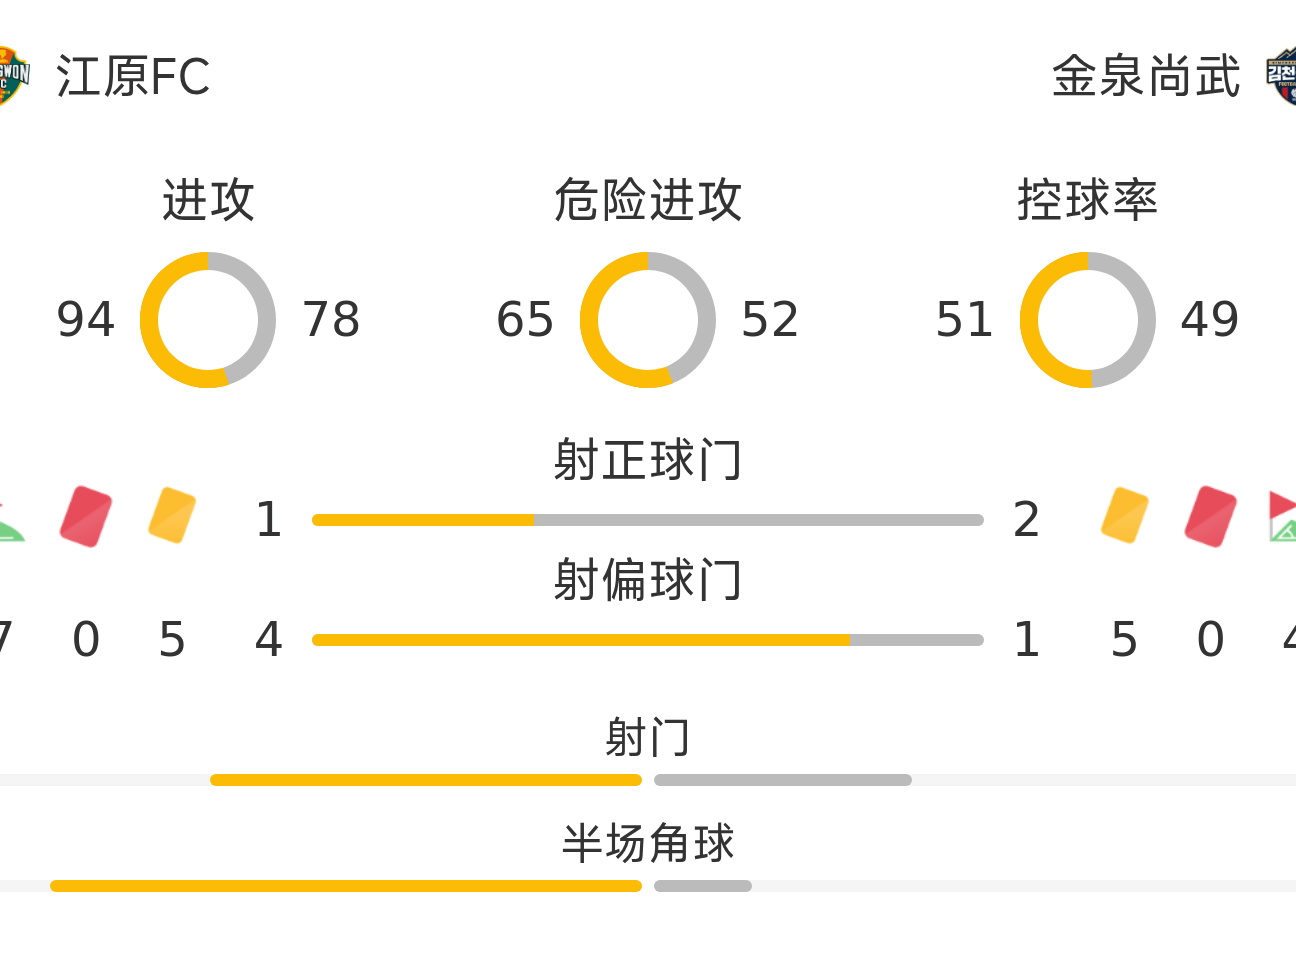Click the 射门 yellow bar for 江原FC
Viewport: 1296px width, 972px height.
click(426, 780)
